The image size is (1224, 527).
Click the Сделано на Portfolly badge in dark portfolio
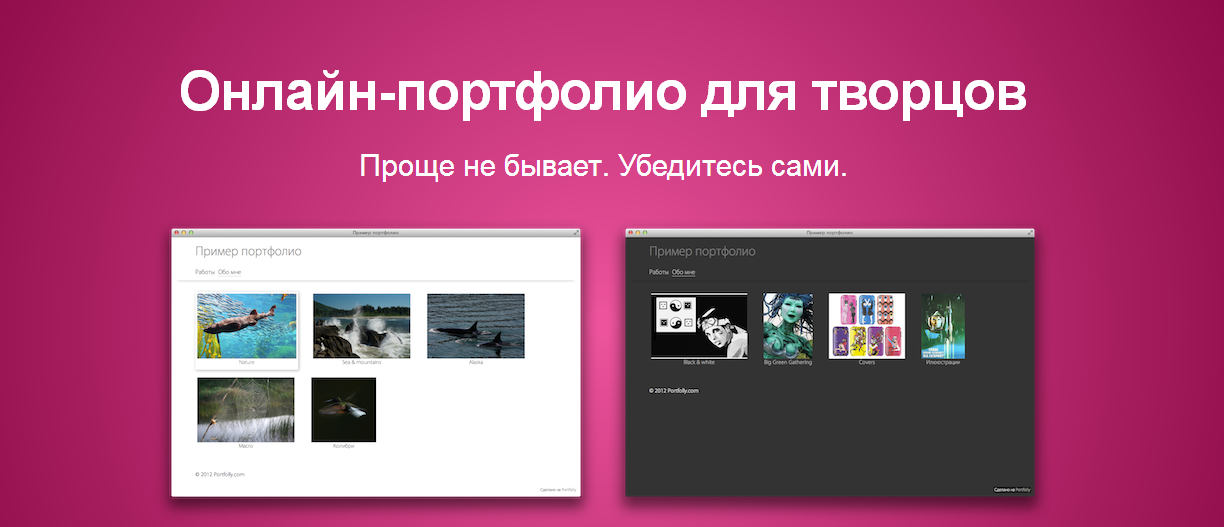(1011, 490)
